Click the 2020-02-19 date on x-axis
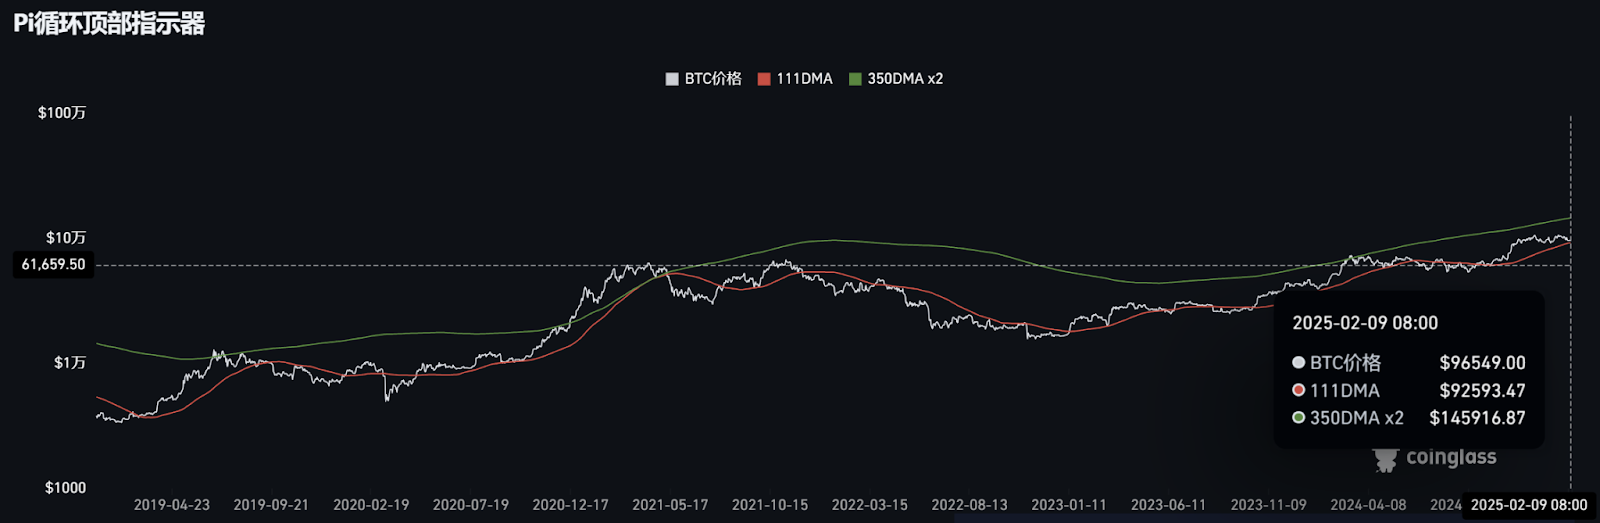The width and height of the screenshot is (1600, 523). pyautogui.click(x=371, y=505)
